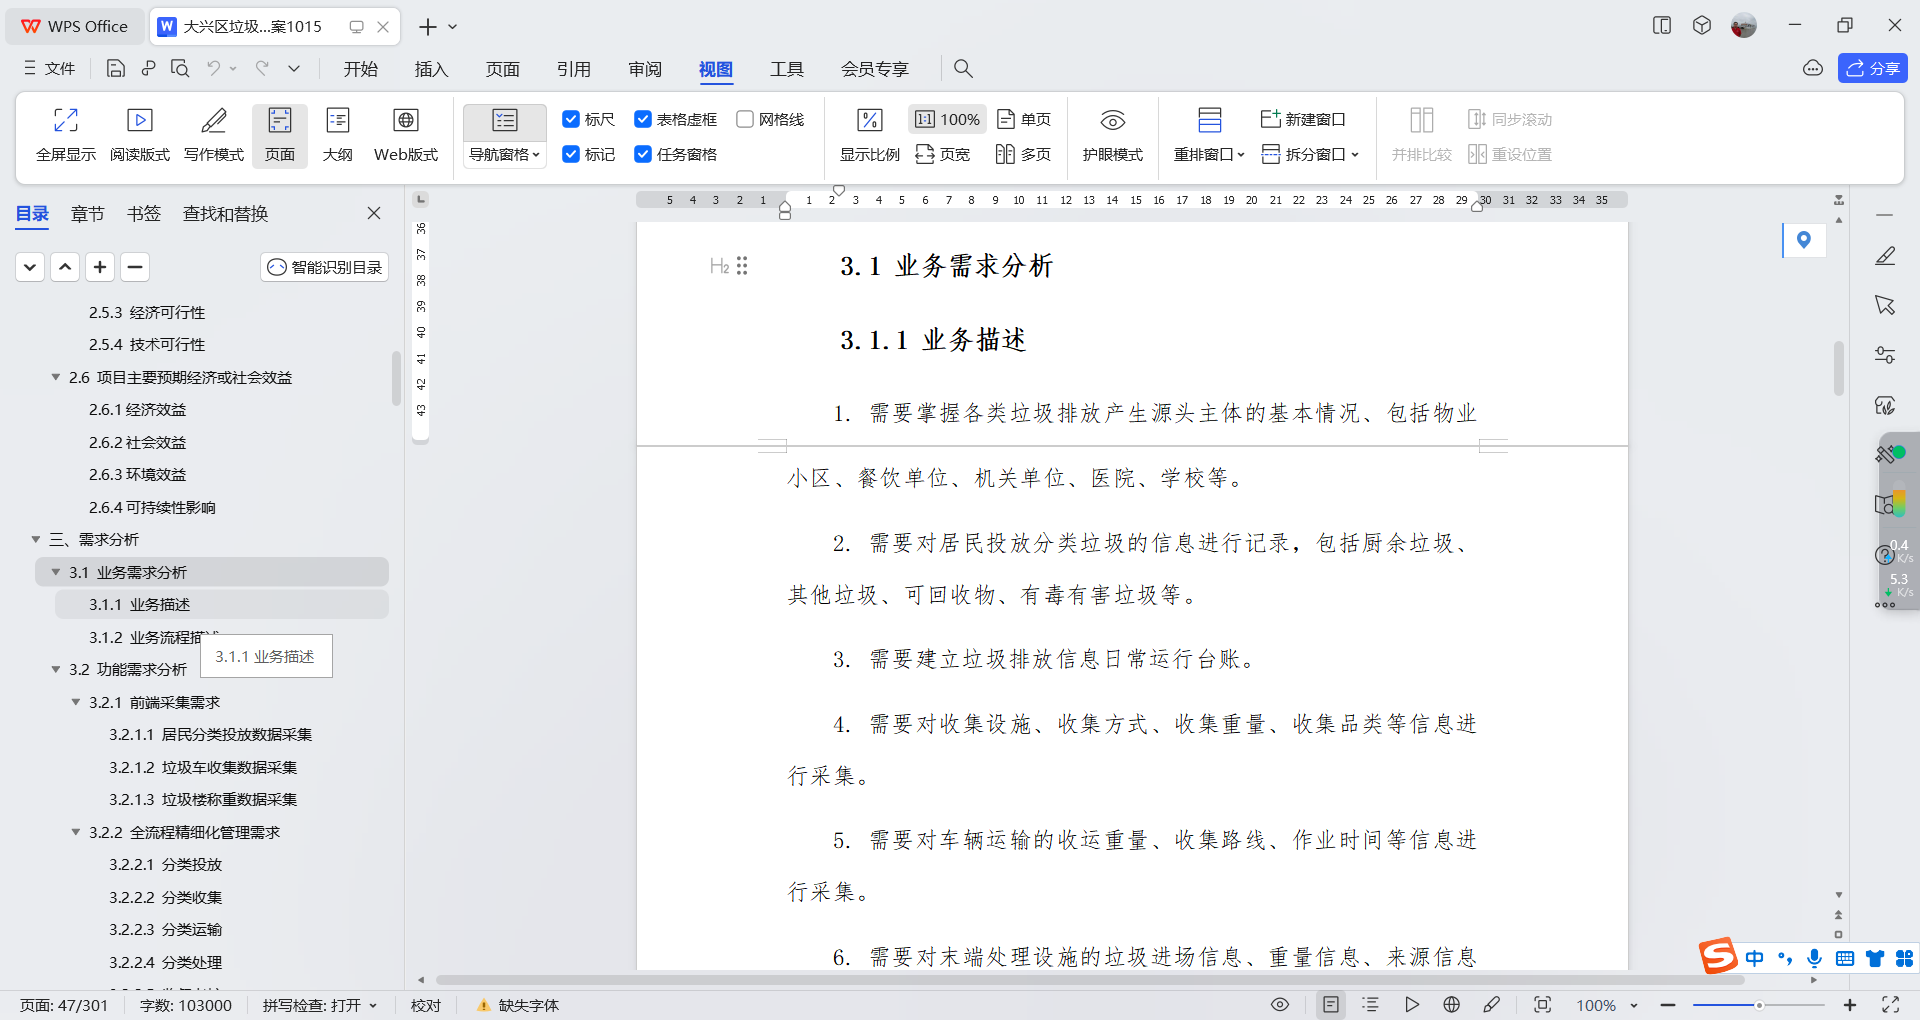The image size is (1920, 1020).
Task: Open settings sliders in right sidebar
Action: [1885, 355]
